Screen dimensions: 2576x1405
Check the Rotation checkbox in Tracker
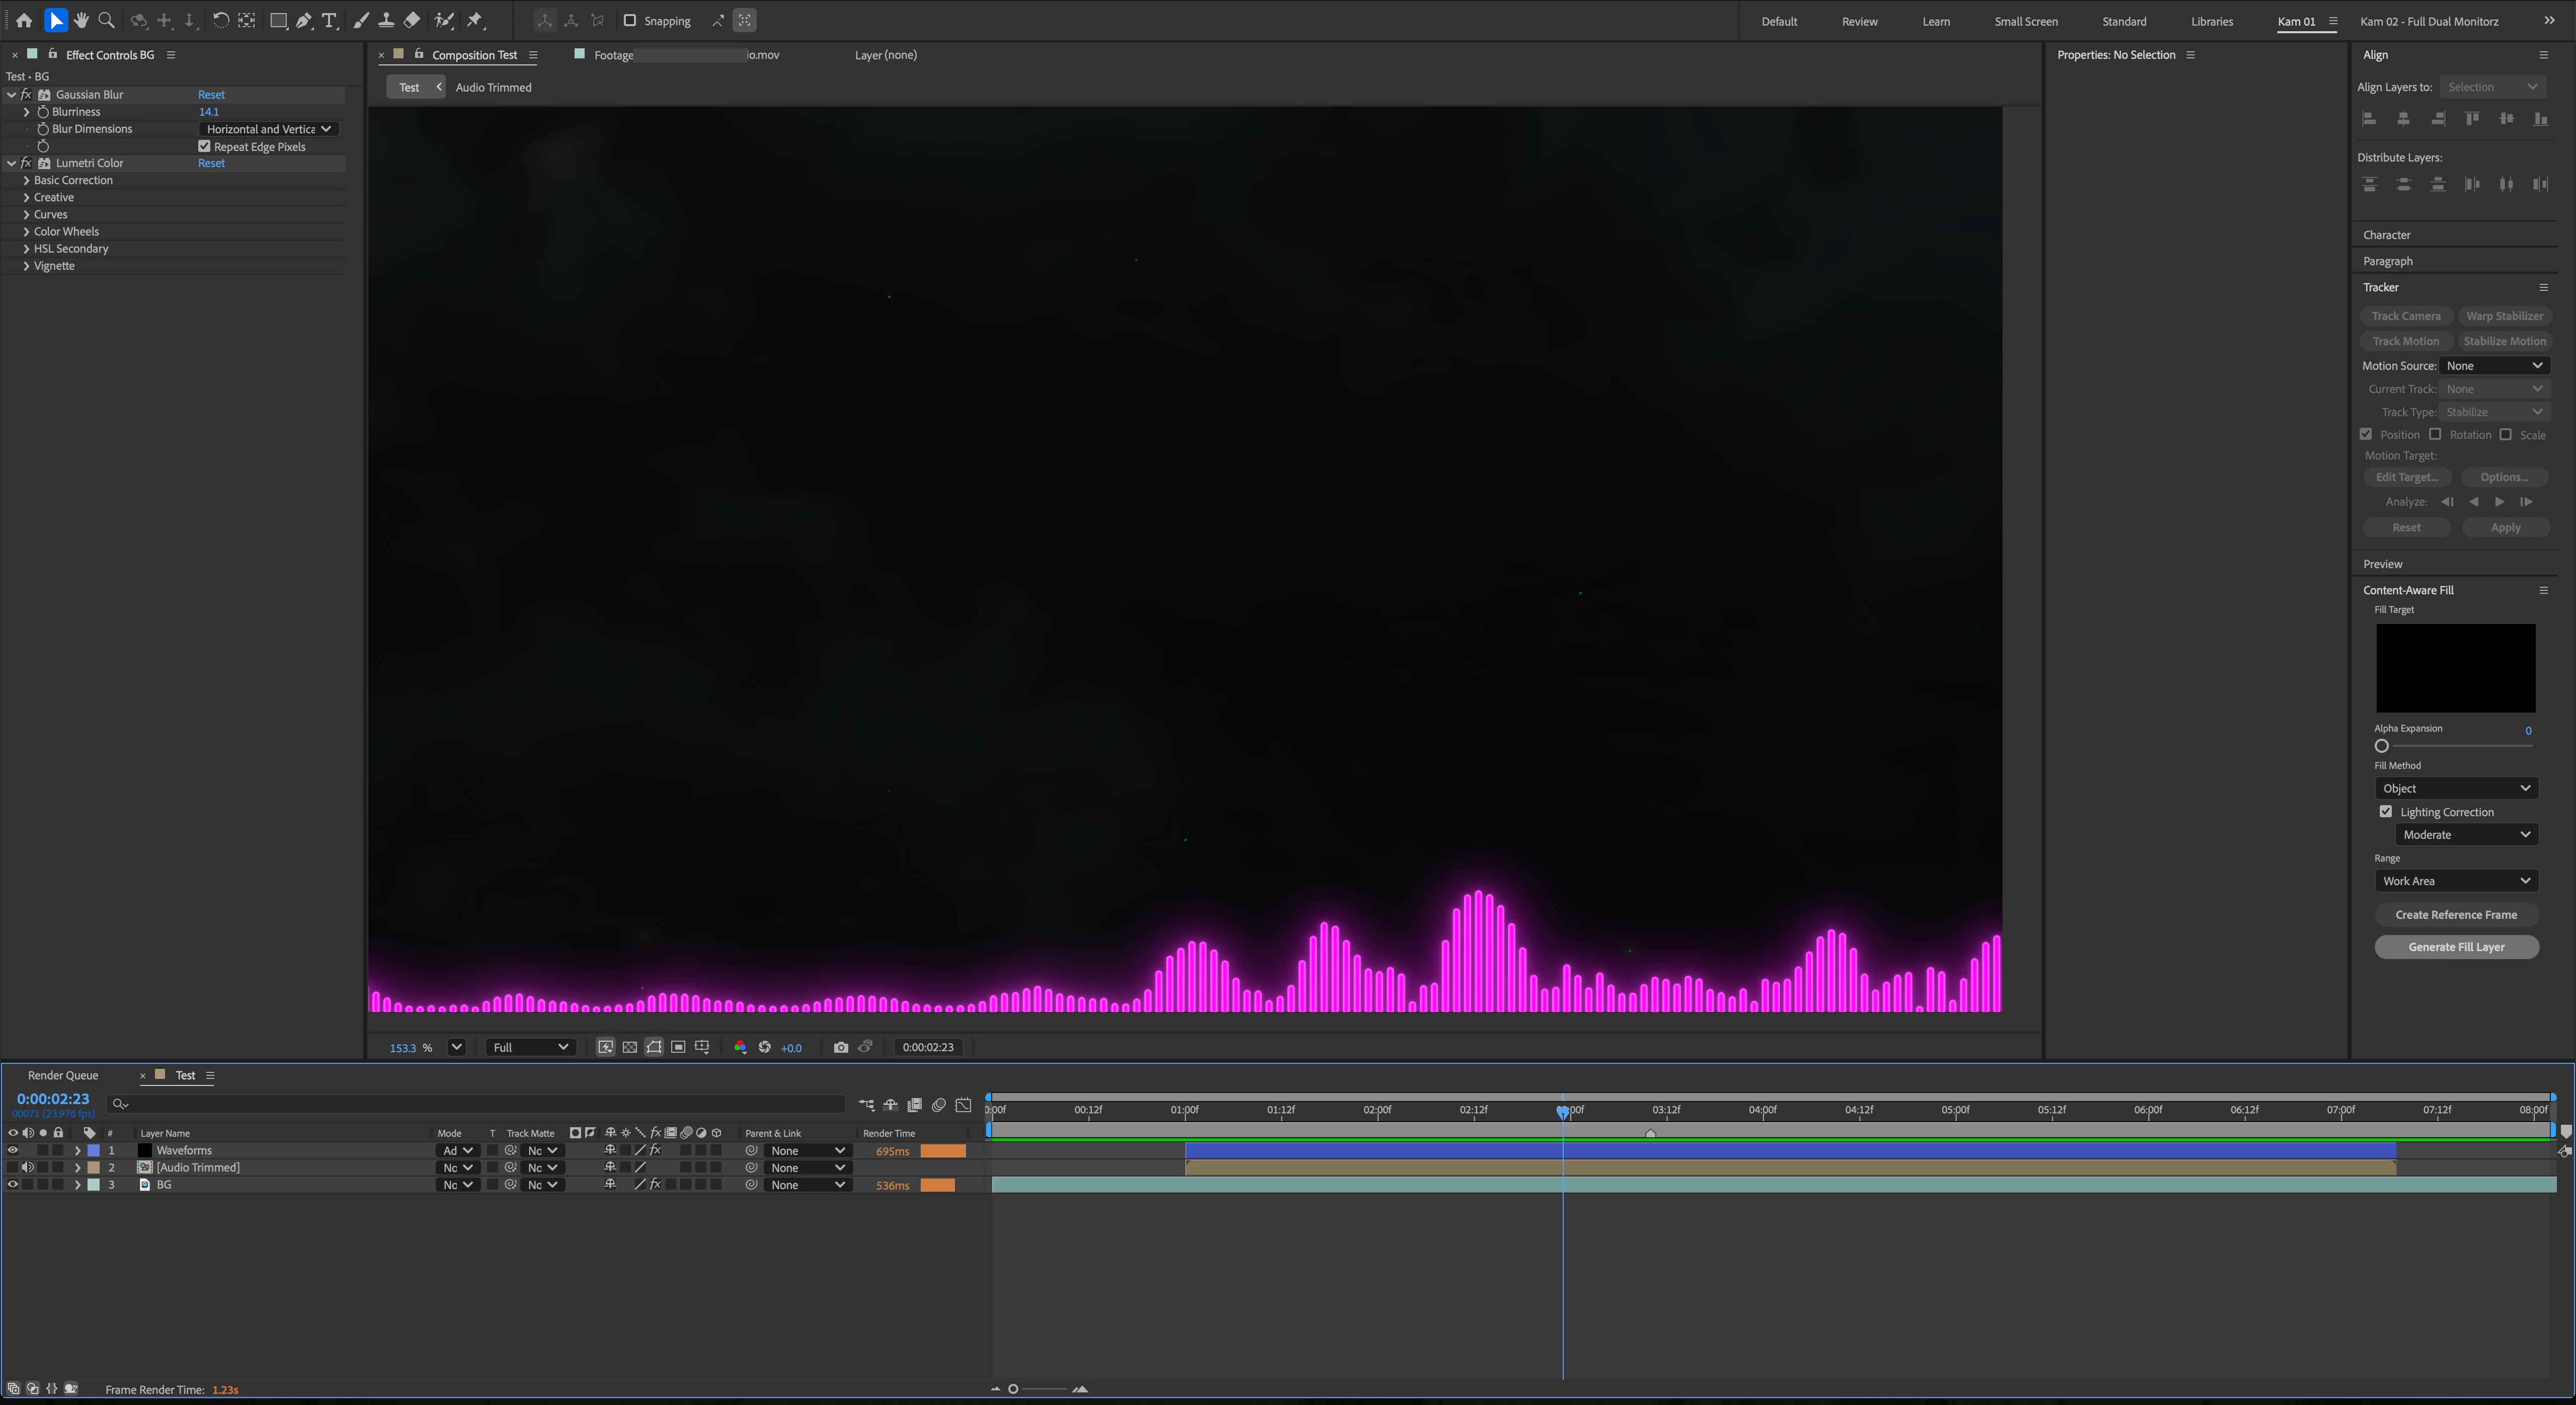(x=2436, y=434)
